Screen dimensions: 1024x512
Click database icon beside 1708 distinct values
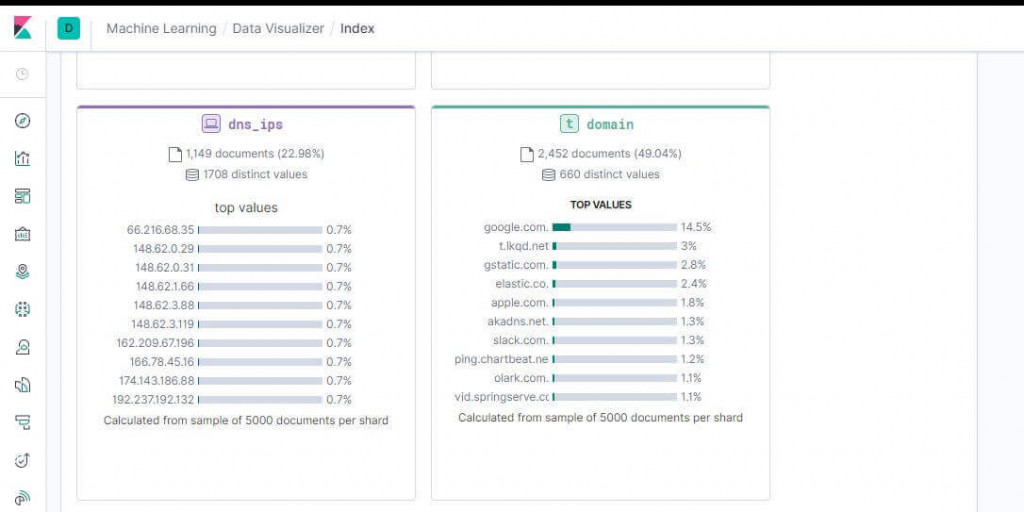click(x=192, y=174)
